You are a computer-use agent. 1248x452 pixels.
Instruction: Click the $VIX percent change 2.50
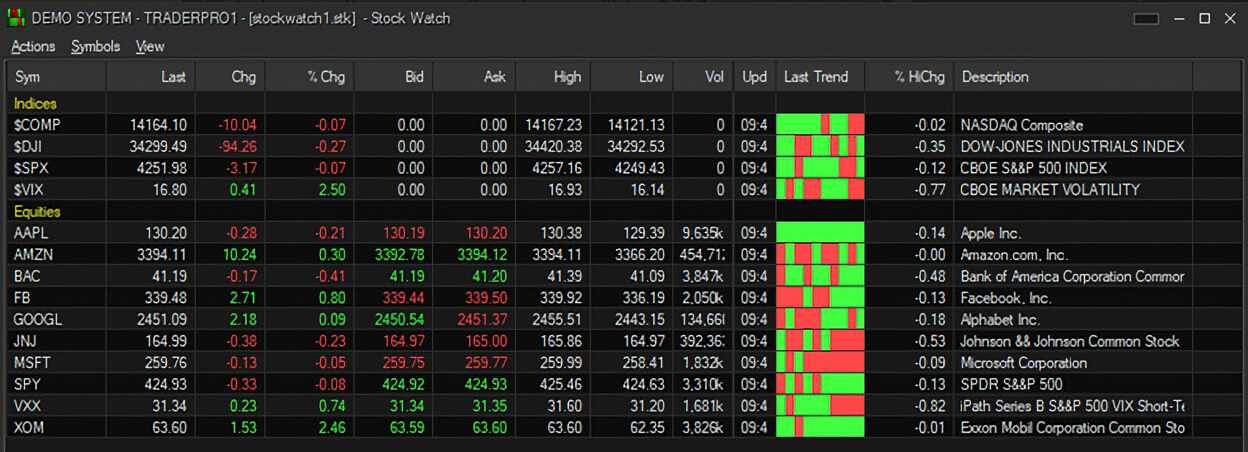click(331, 190)
